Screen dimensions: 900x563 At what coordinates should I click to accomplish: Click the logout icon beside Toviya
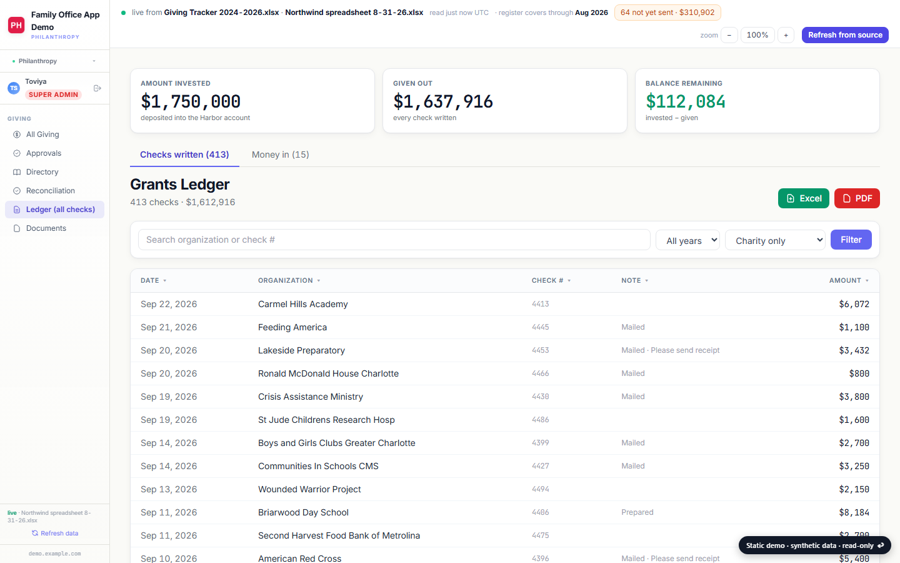(97, 88)
